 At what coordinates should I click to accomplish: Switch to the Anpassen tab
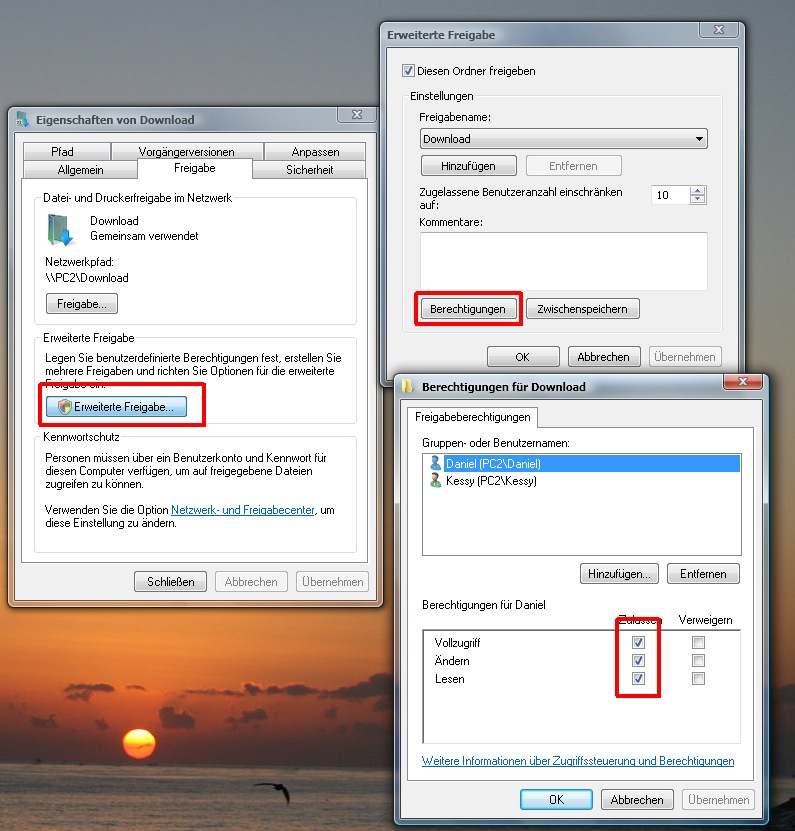pos(315,152)
